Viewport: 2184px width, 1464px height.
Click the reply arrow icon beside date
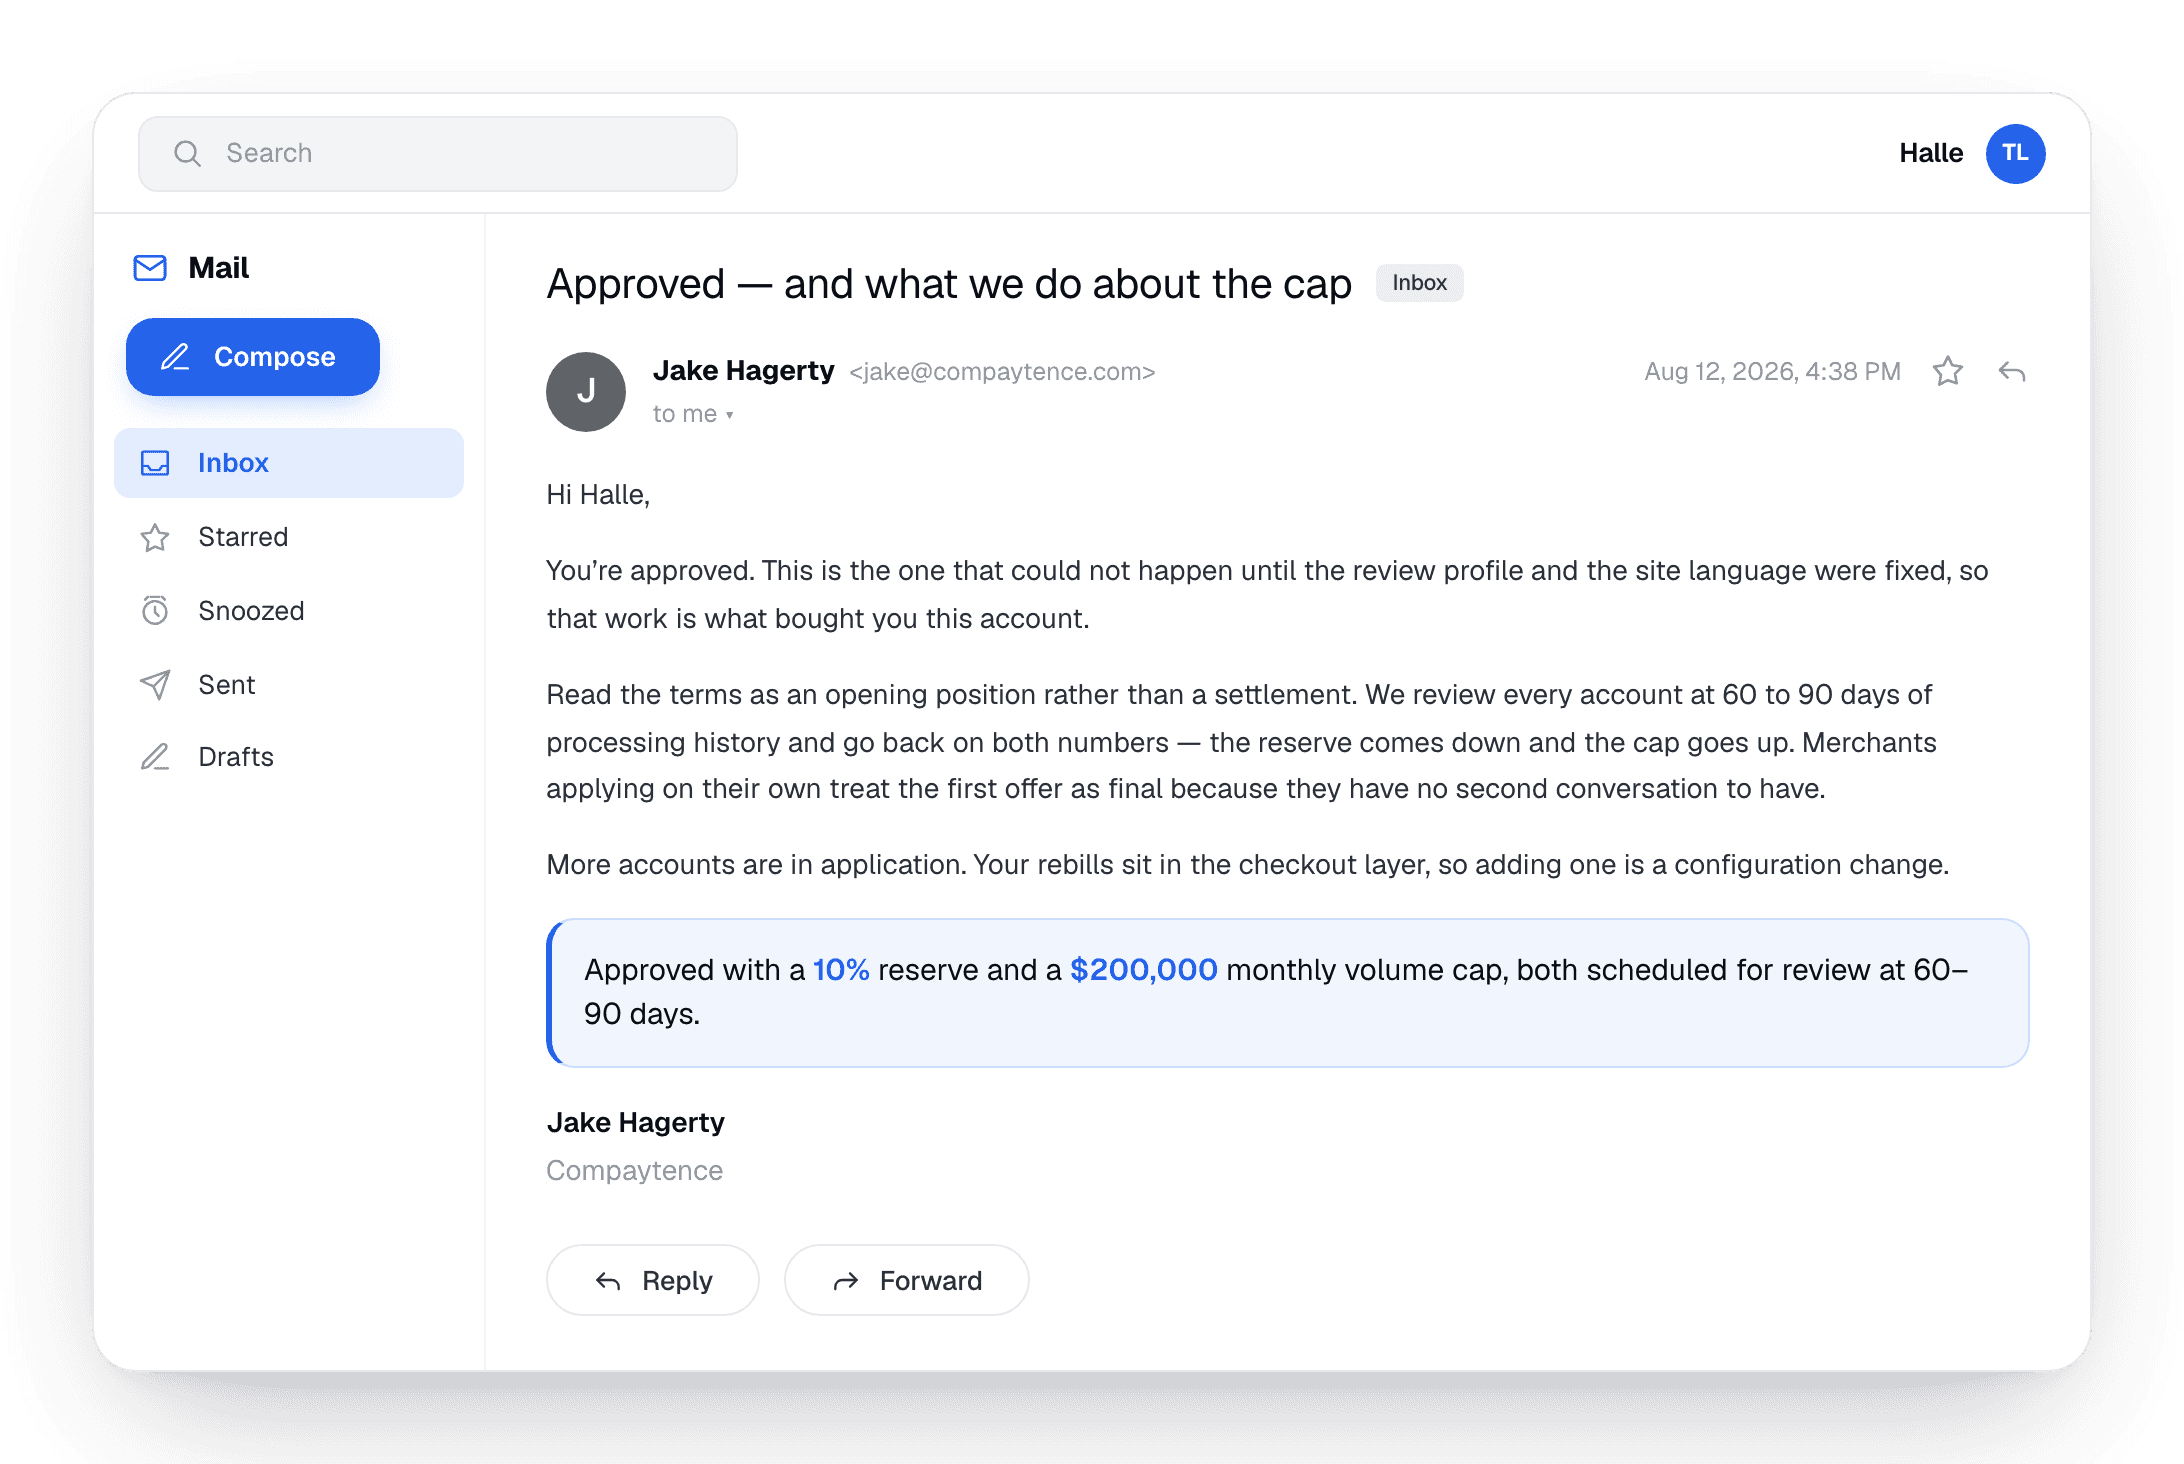[2012, 372]
